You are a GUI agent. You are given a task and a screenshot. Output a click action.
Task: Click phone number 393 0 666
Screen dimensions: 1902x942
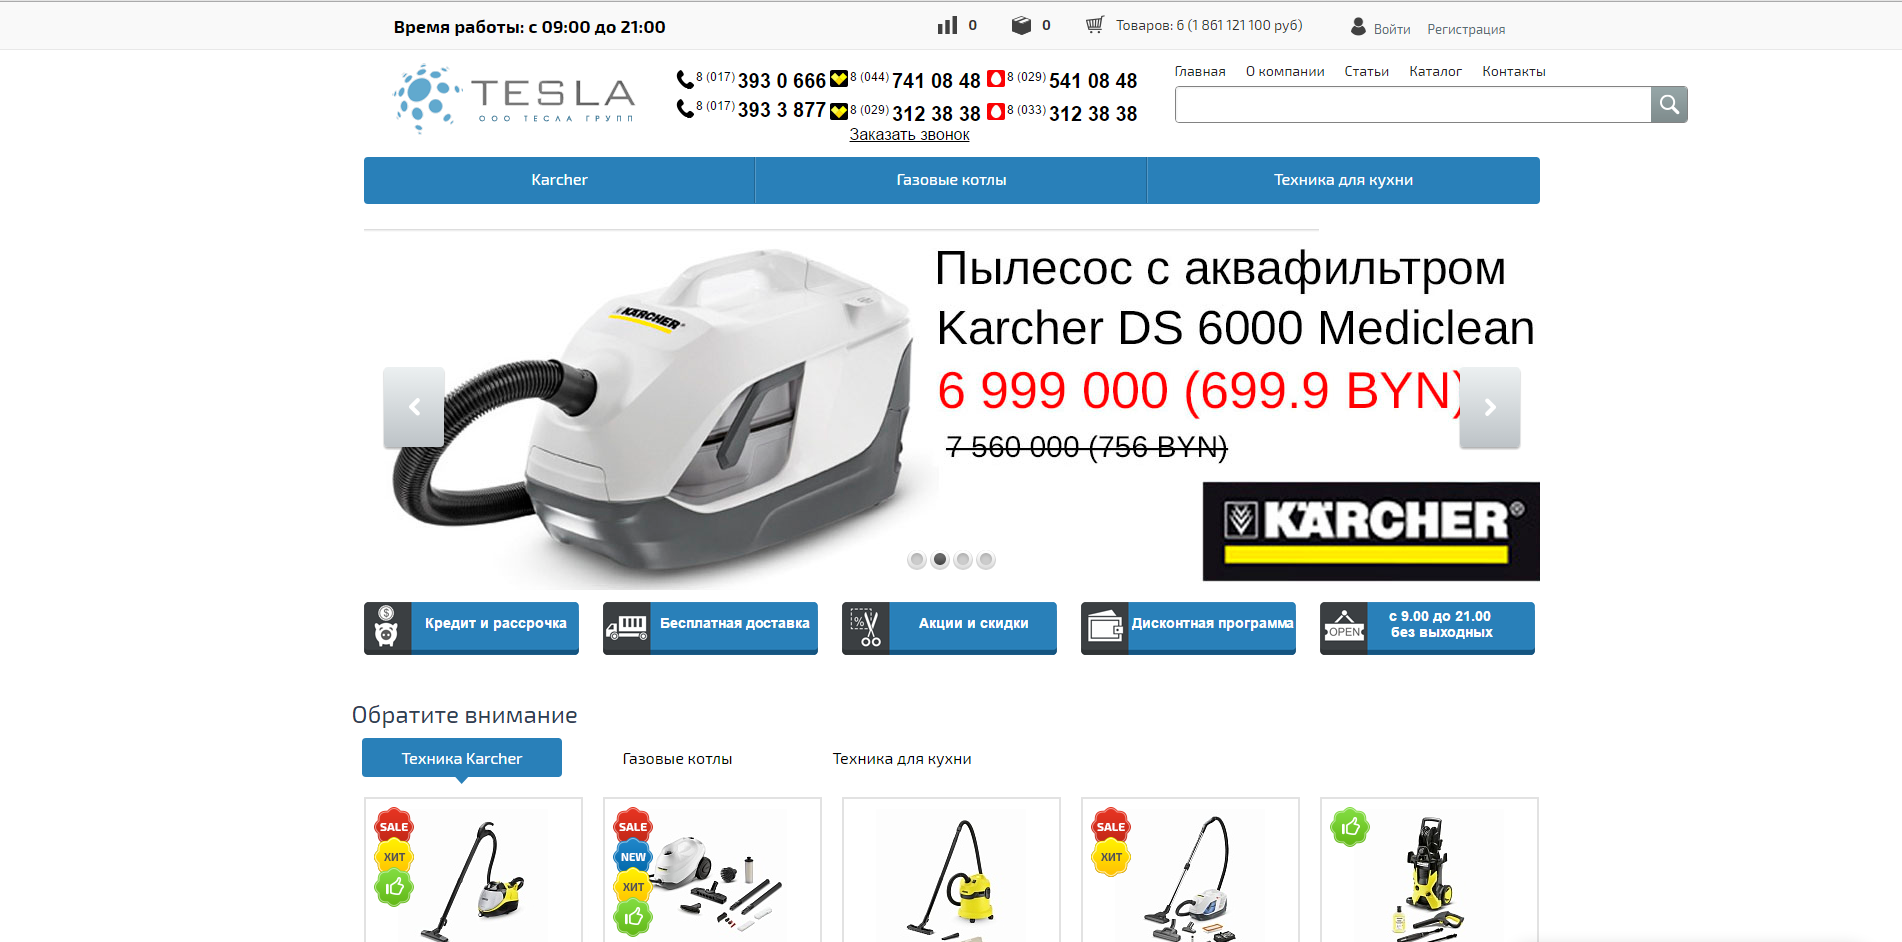point(781,81)
